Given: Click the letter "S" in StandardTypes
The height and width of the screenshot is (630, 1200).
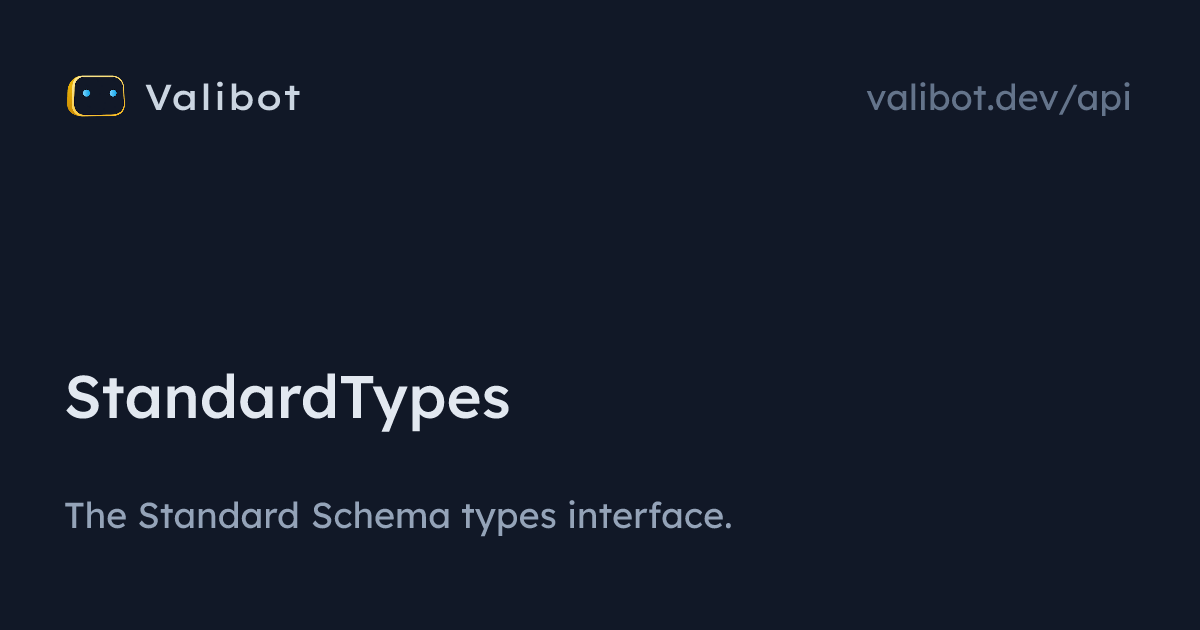Looking at the screenshot, I should coord(85,398).
